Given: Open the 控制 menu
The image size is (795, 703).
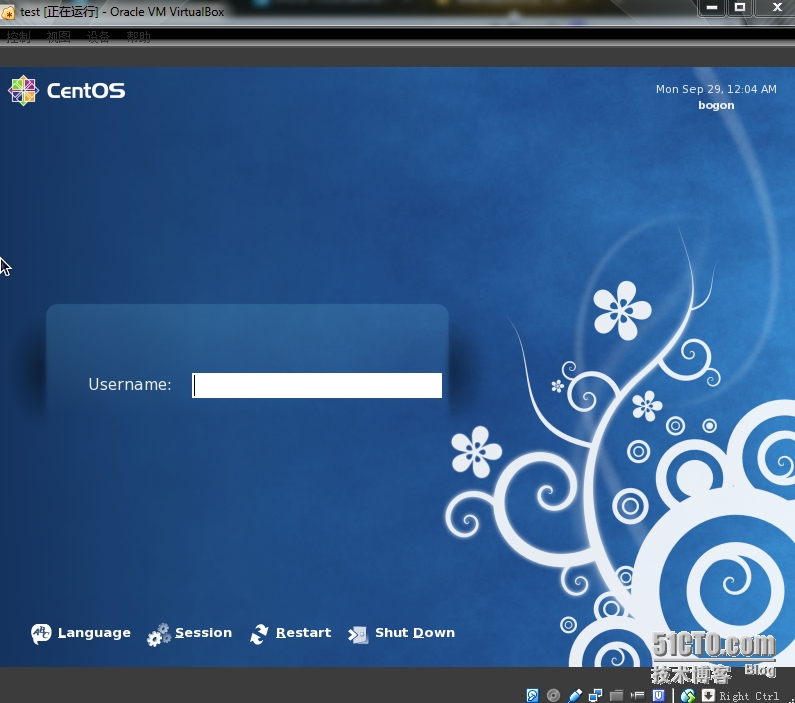Looking at the screenshot, I should (x=18, y=36).
